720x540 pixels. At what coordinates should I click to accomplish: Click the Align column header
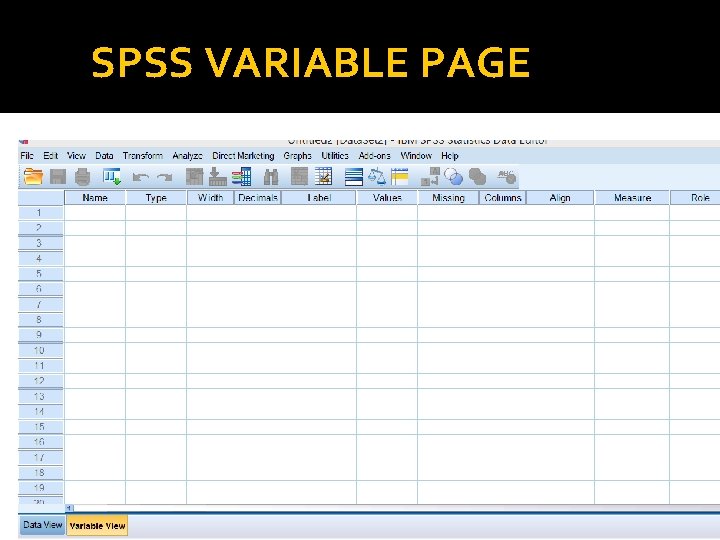click(x=560, y=198)
